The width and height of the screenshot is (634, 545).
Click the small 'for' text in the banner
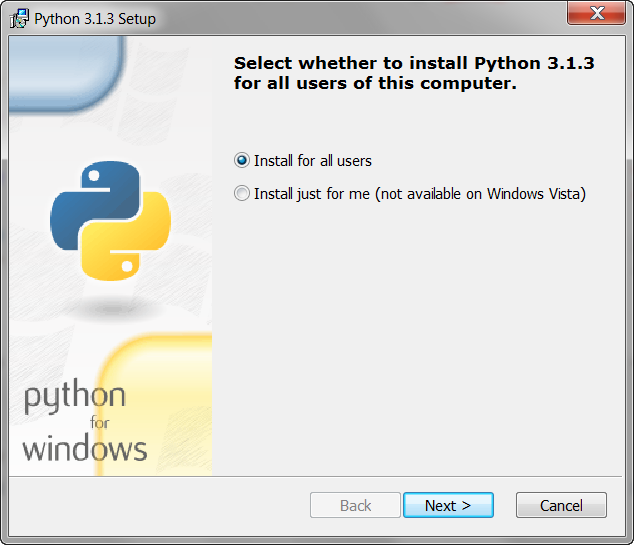click(x=100, y=423)
